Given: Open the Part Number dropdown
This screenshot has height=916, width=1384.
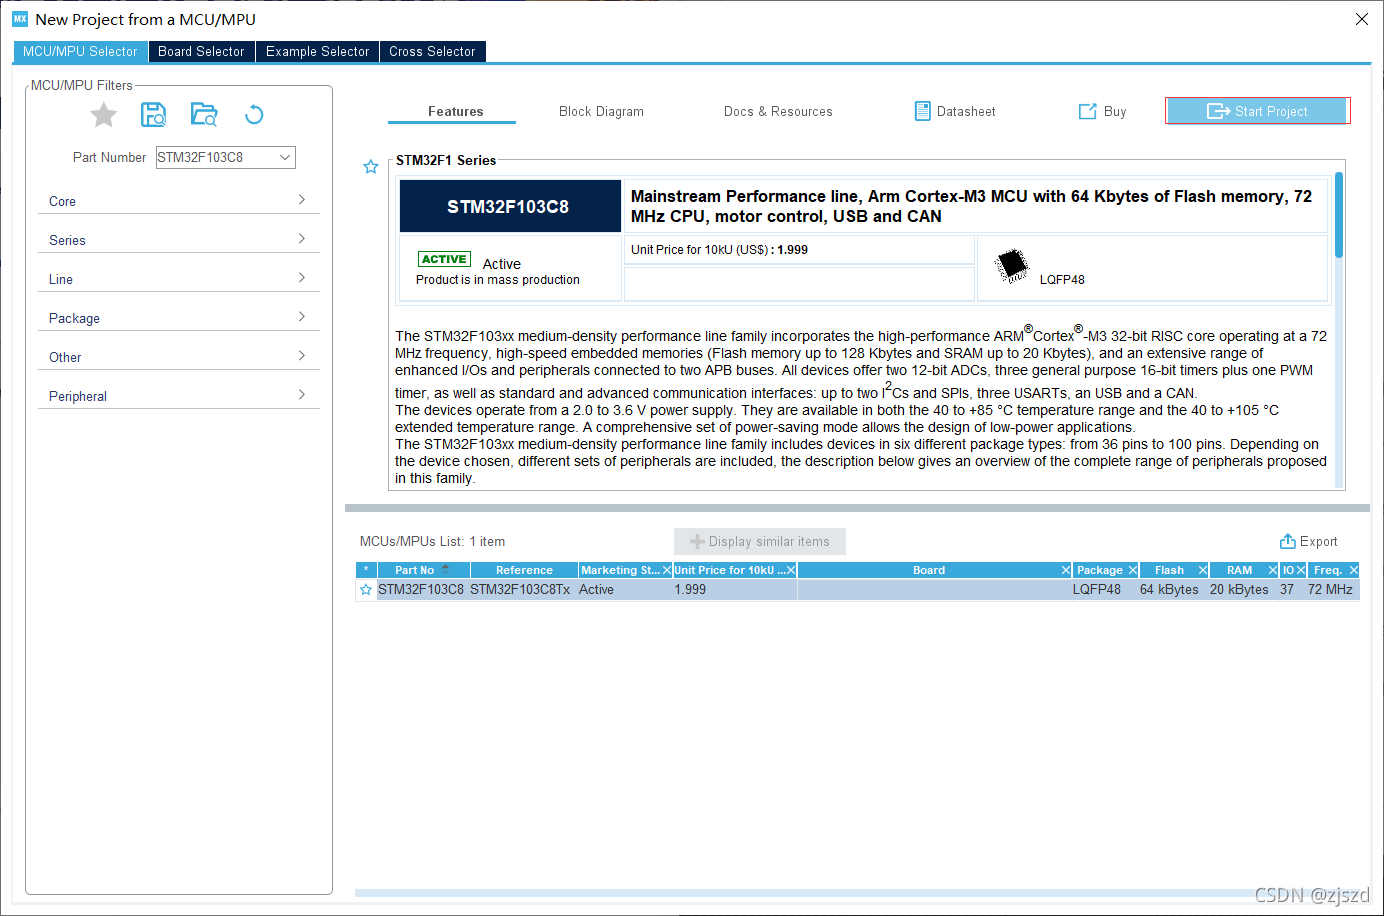Looking at the screenshot, I should (x=285, y=157).
